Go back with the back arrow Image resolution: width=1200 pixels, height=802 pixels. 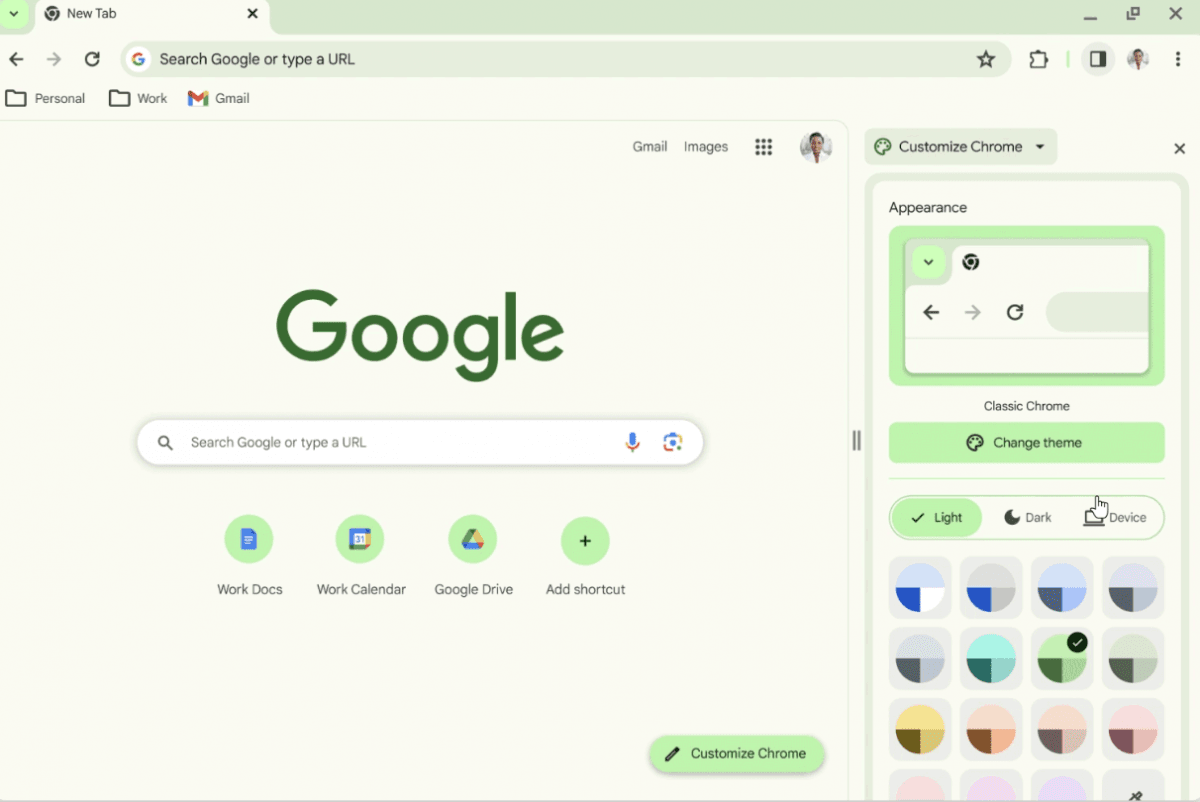pos(16,59)
